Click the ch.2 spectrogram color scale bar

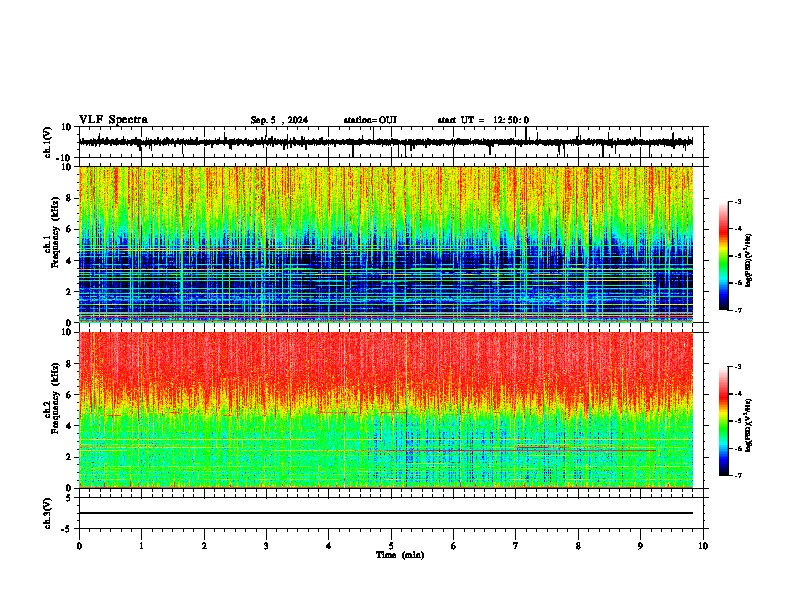pos(723,421)
